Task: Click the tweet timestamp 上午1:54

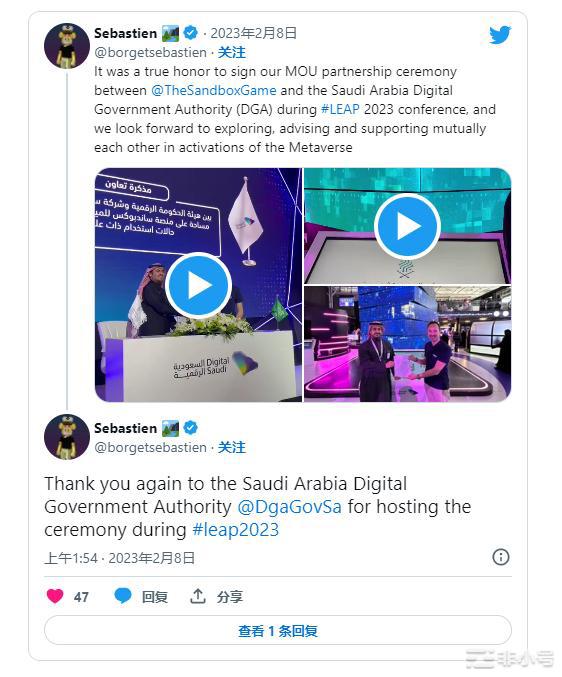Action: 71,558
